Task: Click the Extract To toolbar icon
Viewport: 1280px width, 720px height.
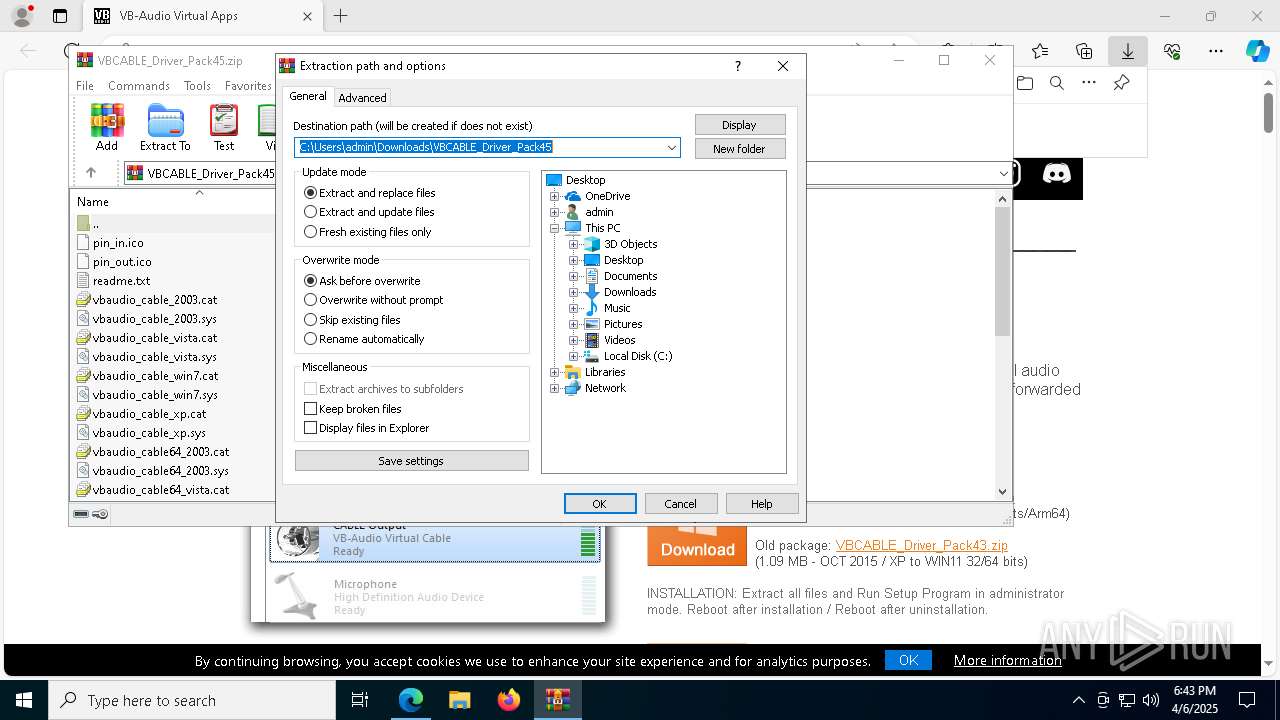Action: [x=165, y=127]
